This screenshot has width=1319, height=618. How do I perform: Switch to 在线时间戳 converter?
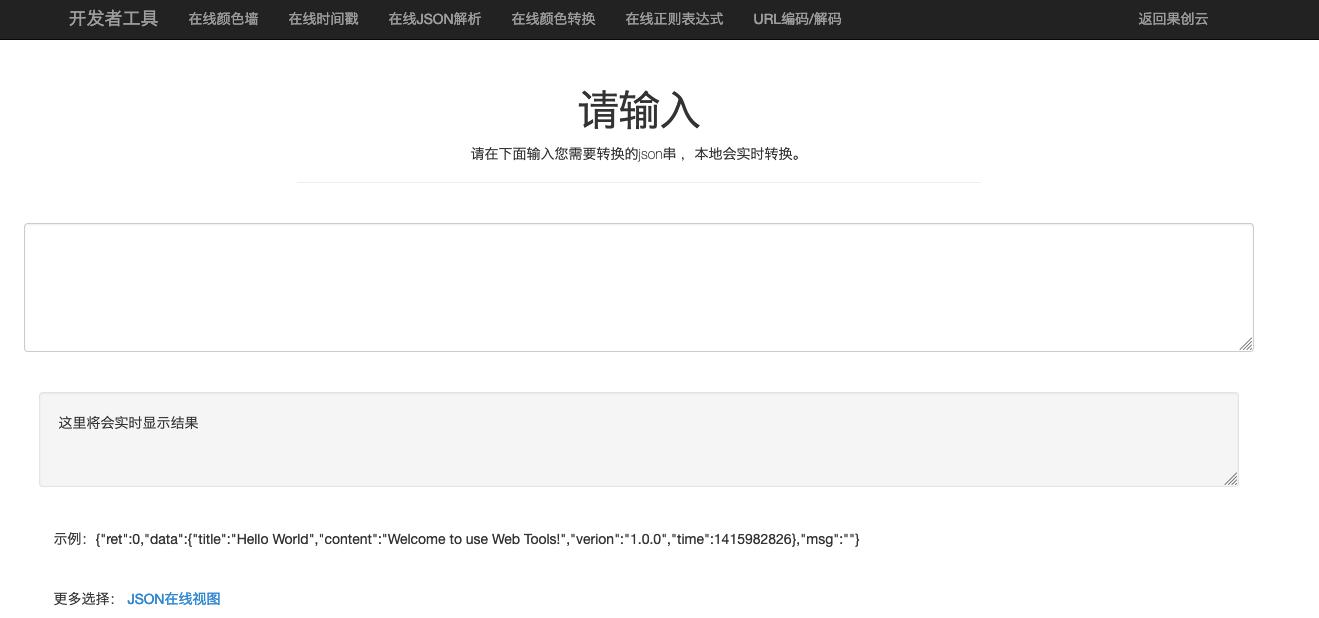coord(322,19)
